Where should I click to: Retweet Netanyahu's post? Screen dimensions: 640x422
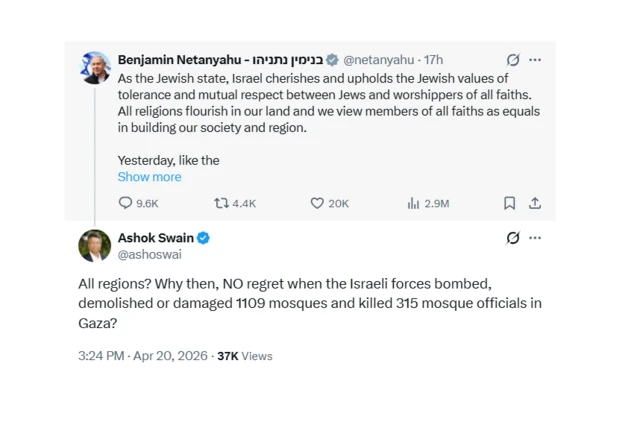tap(222, 203)
